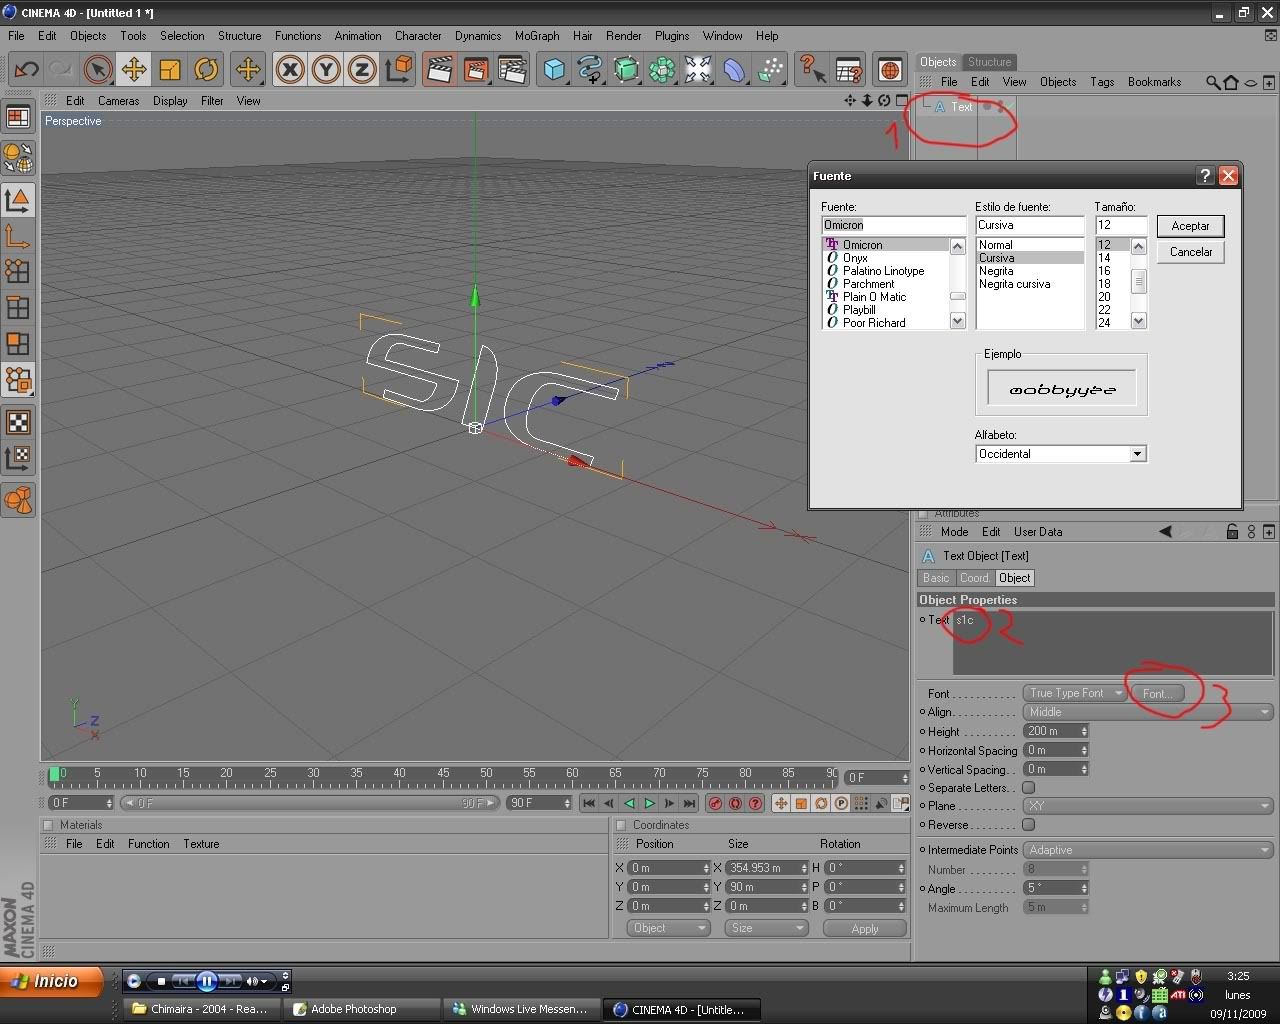Add a cube primitive object
The image size is (1280, 1024).
point(554,69)
